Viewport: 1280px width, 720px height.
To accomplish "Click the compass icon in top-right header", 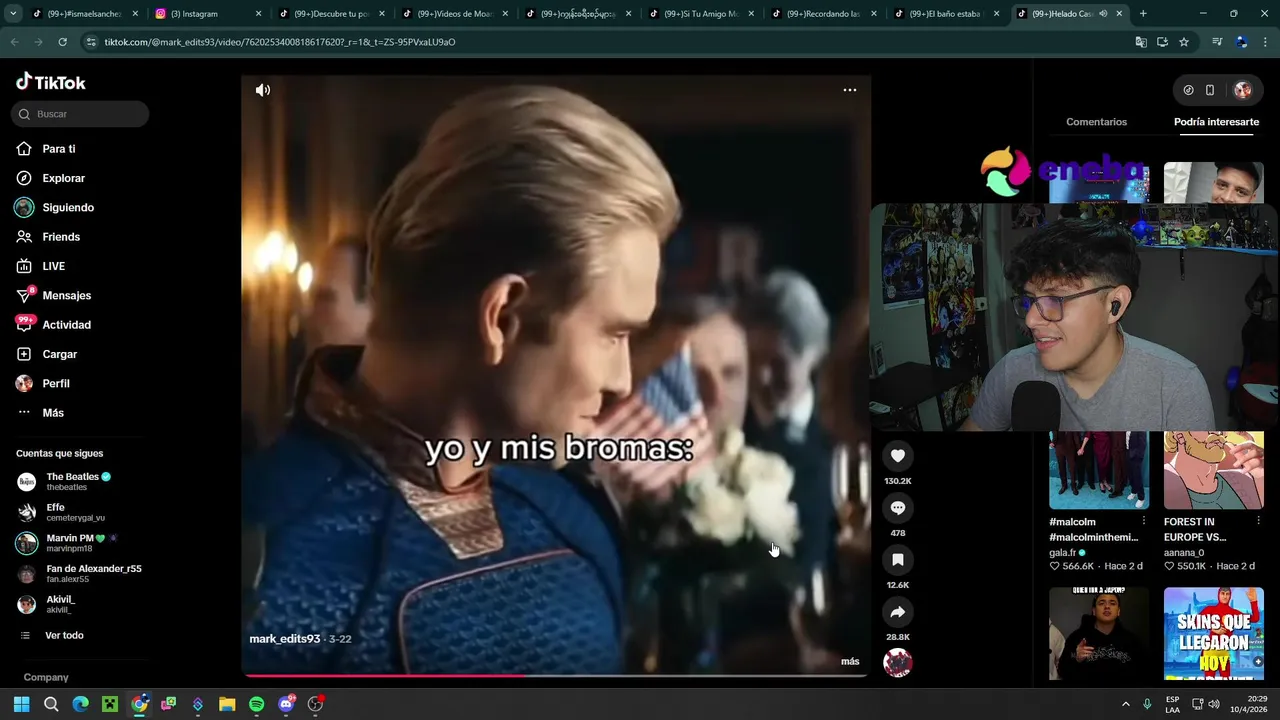I will (1188, 90).
